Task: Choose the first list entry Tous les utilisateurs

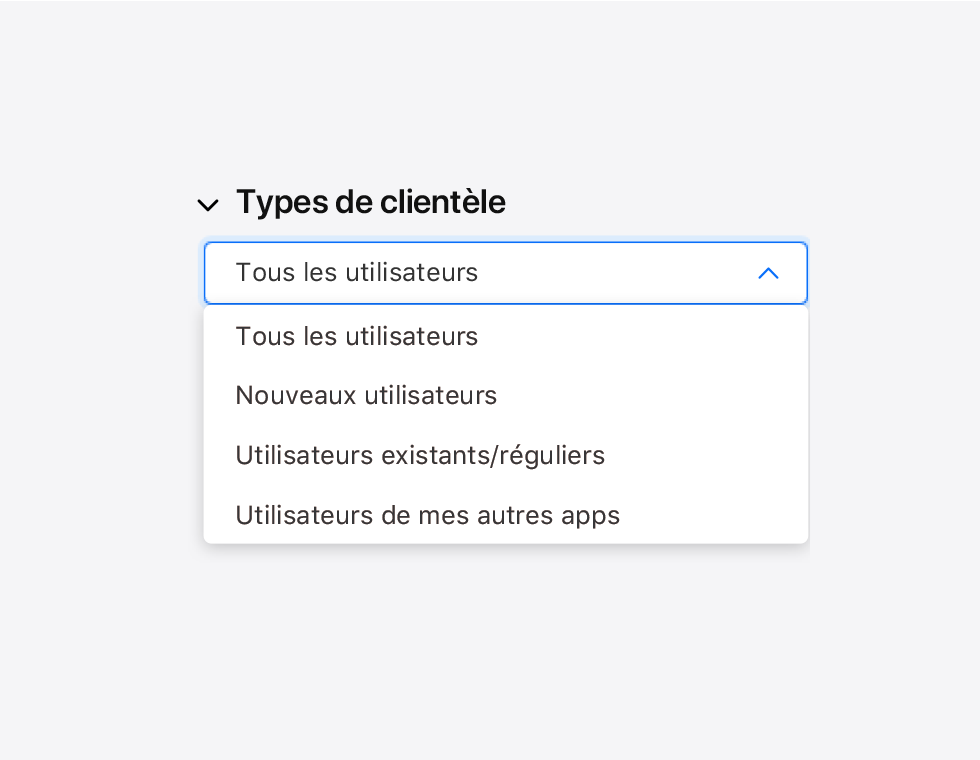Action: point(357,337)
